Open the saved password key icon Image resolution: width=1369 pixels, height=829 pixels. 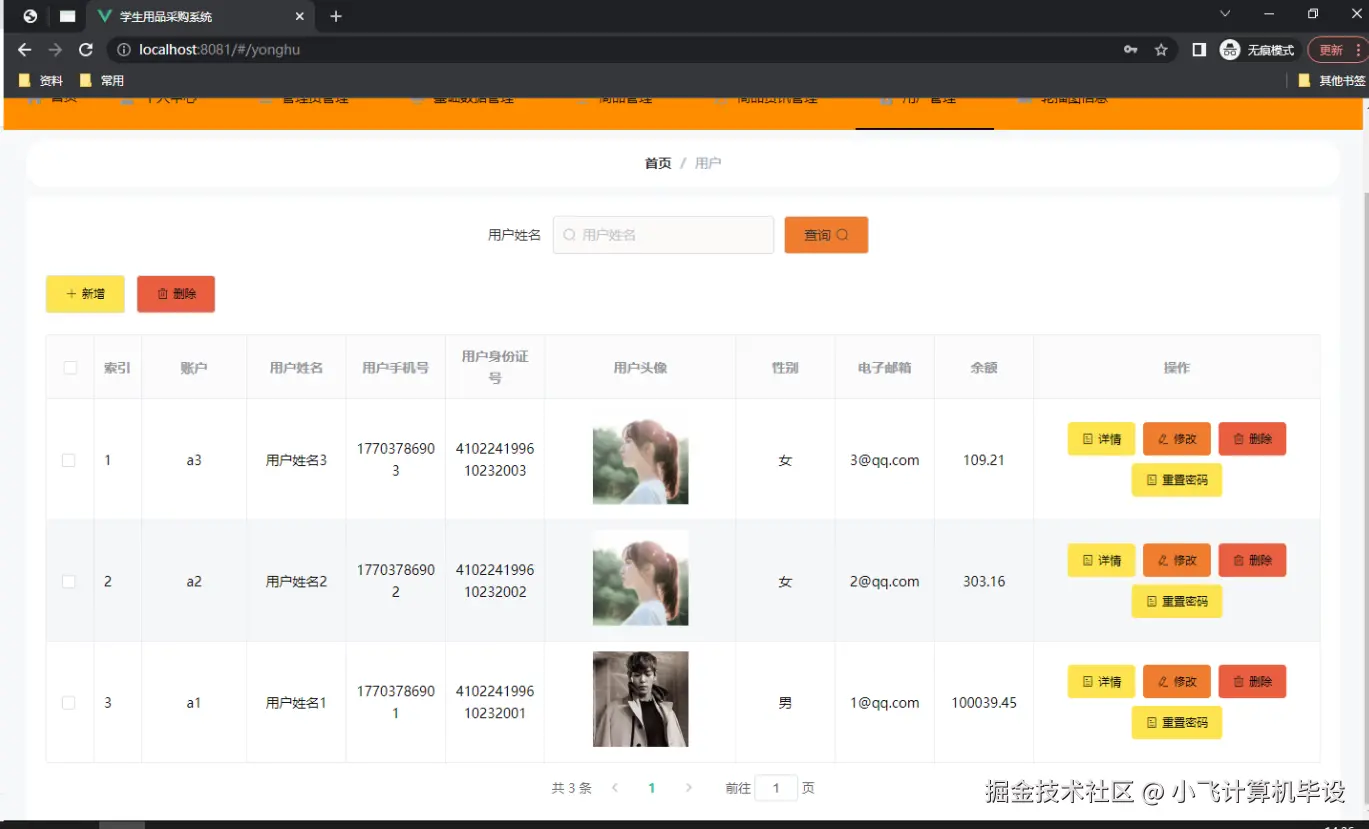[1131, 50]
